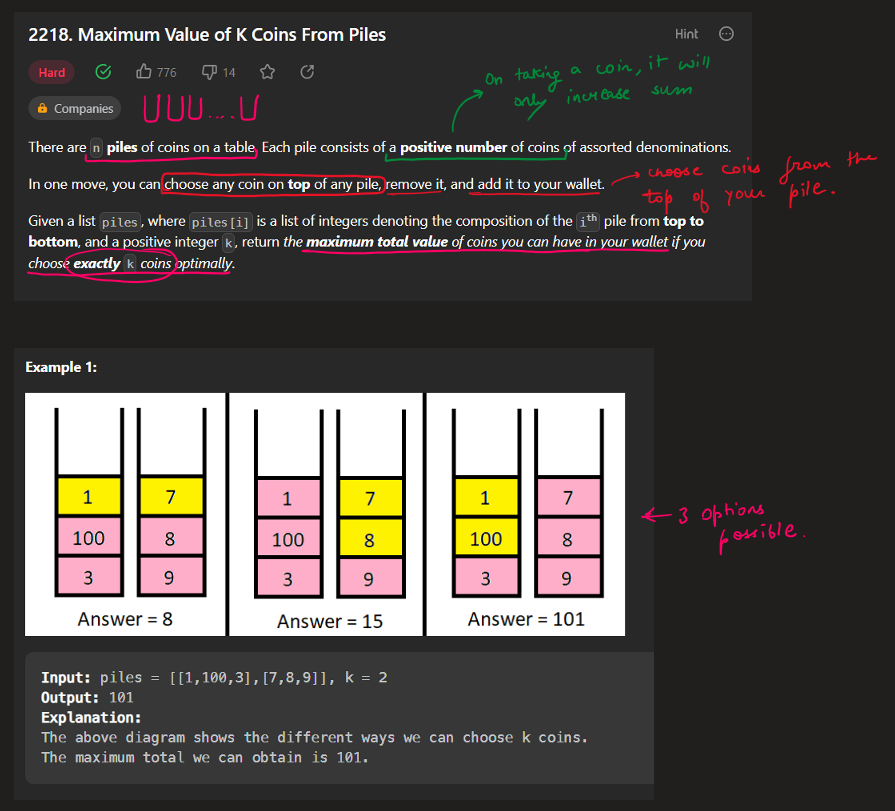Click the inline code word piles[i]
This screenshot has width=895, height=811.
pos(219,222)
